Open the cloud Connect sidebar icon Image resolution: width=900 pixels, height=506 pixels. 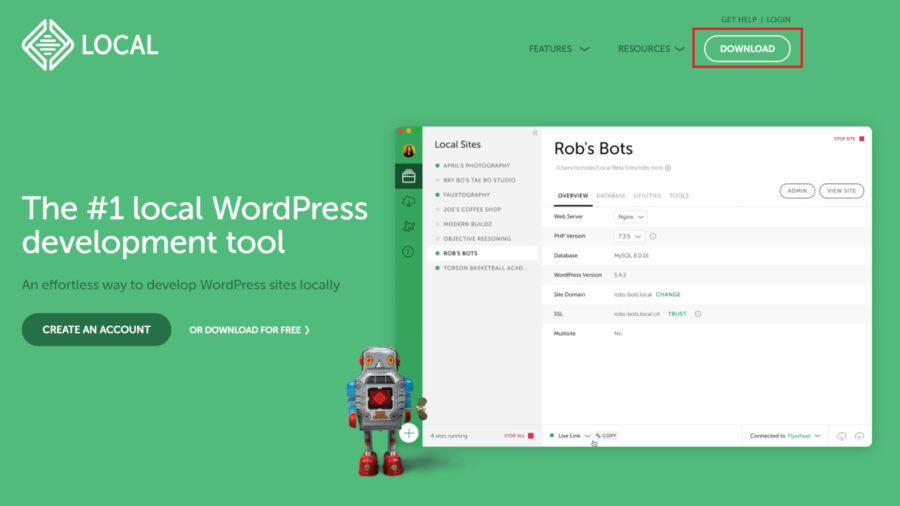point(409,201)
